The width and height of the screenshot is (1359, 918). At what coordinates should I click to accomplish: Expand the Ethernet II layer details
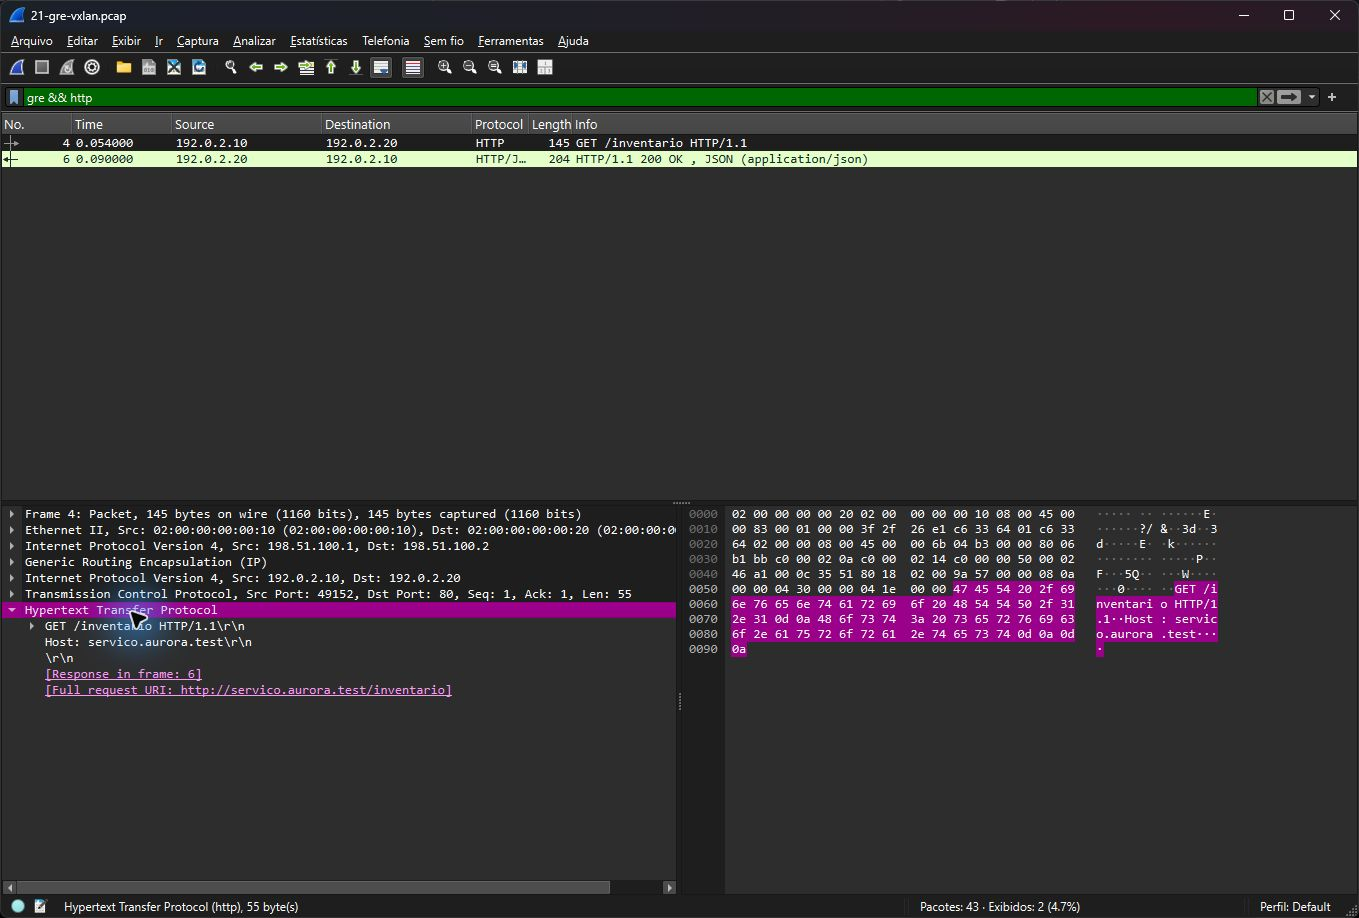click(12, 530)
